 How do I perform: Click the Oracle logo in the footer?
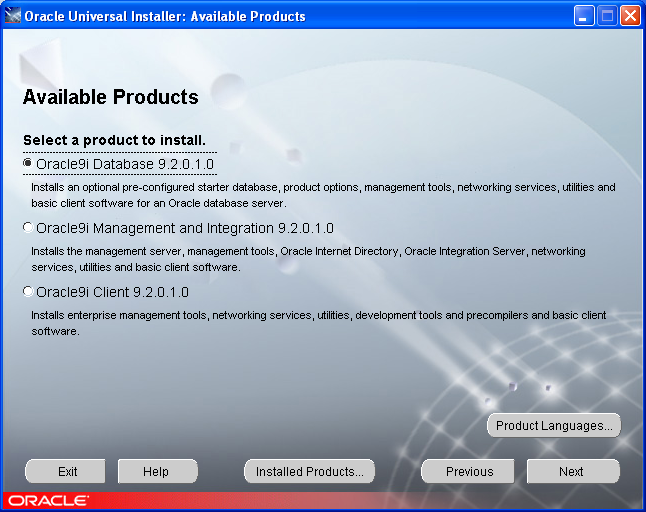[48, 500]
